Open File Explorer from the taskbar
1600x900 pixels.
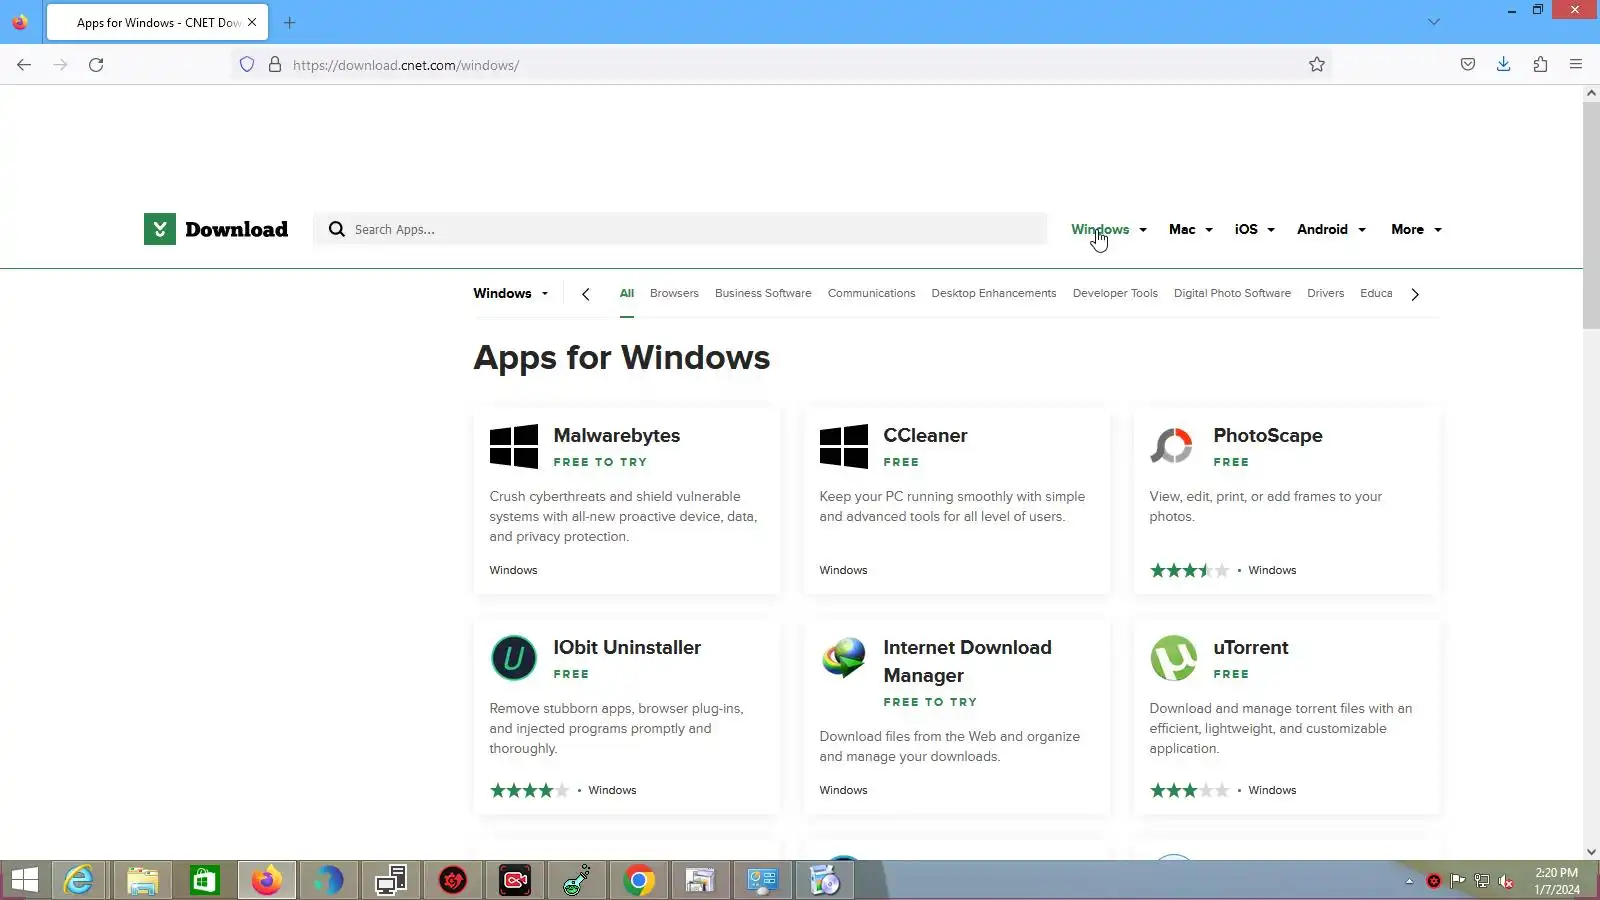(142, 880)
